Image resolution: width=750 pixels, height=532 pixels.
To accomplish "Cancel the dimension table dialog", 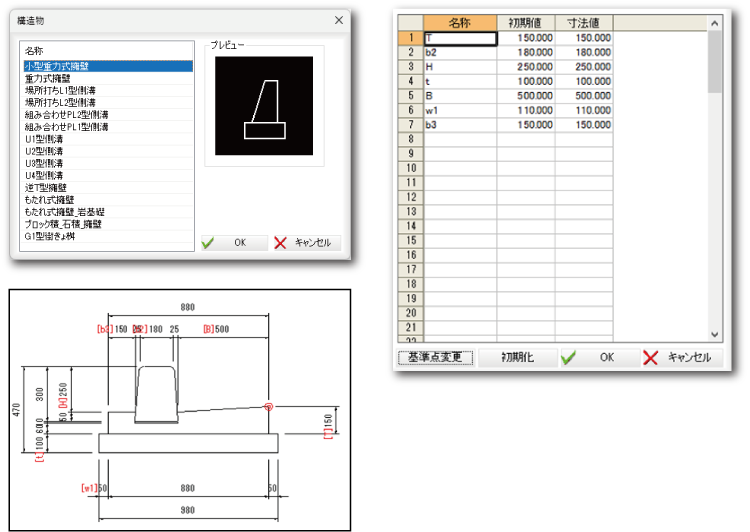I will [677, 357].
